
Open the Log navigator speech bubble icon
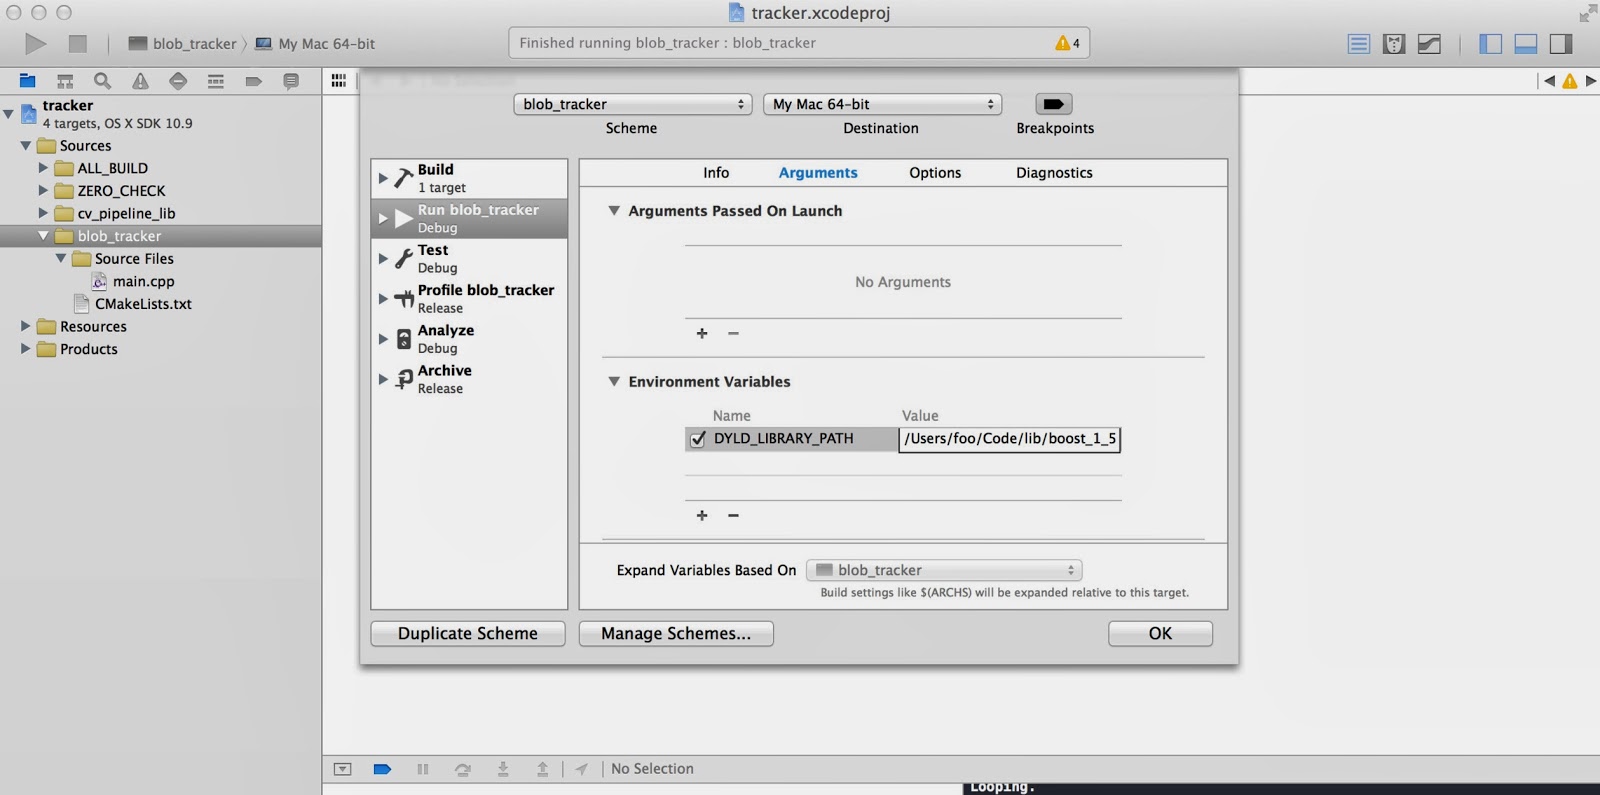(x=291, y=81)
